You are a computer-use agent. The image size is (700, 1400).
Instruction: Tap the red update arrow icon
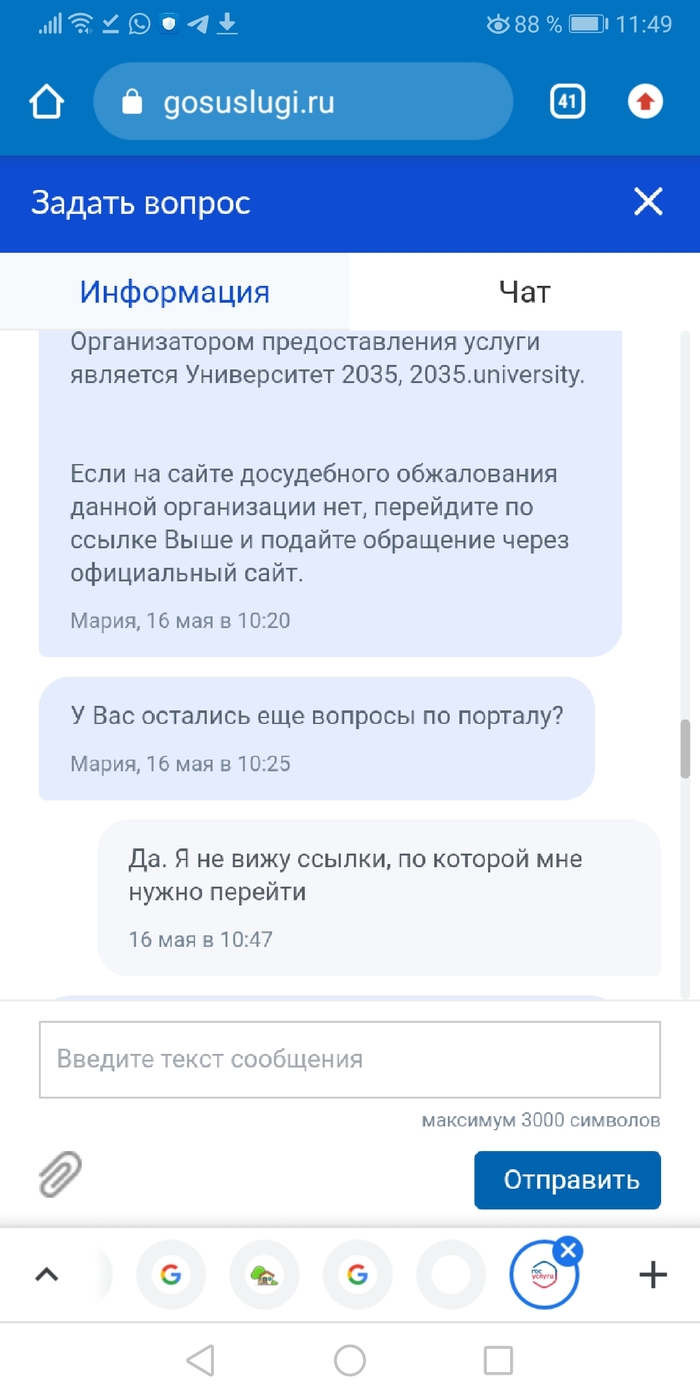[645, 102]
